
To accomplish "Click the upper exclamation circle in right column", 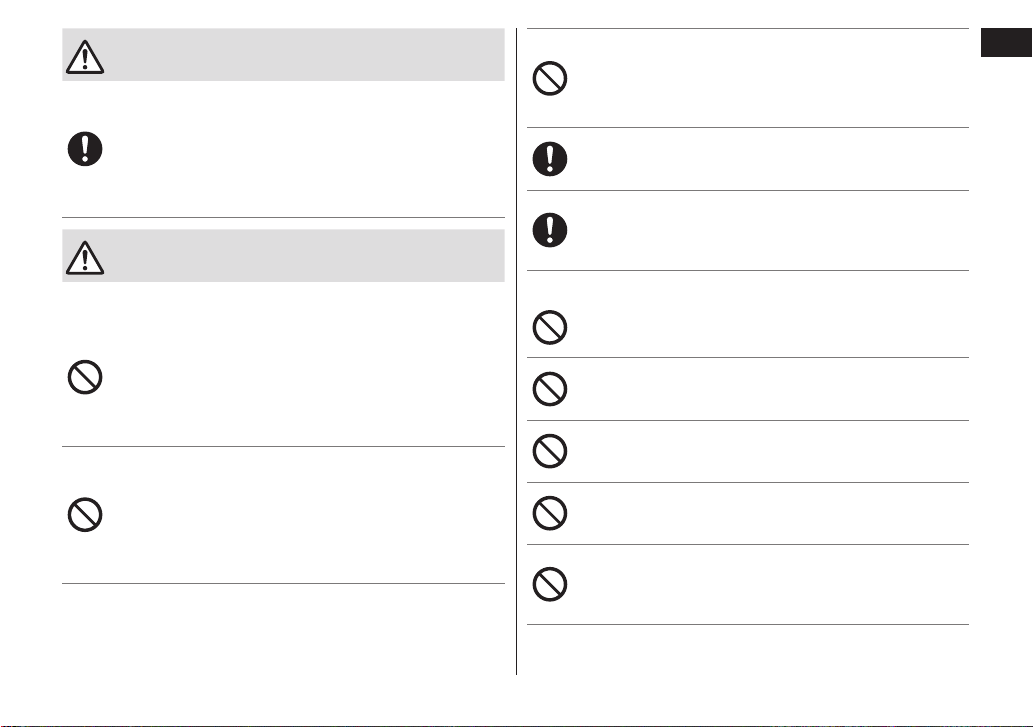I will click(x=550, y=159).
